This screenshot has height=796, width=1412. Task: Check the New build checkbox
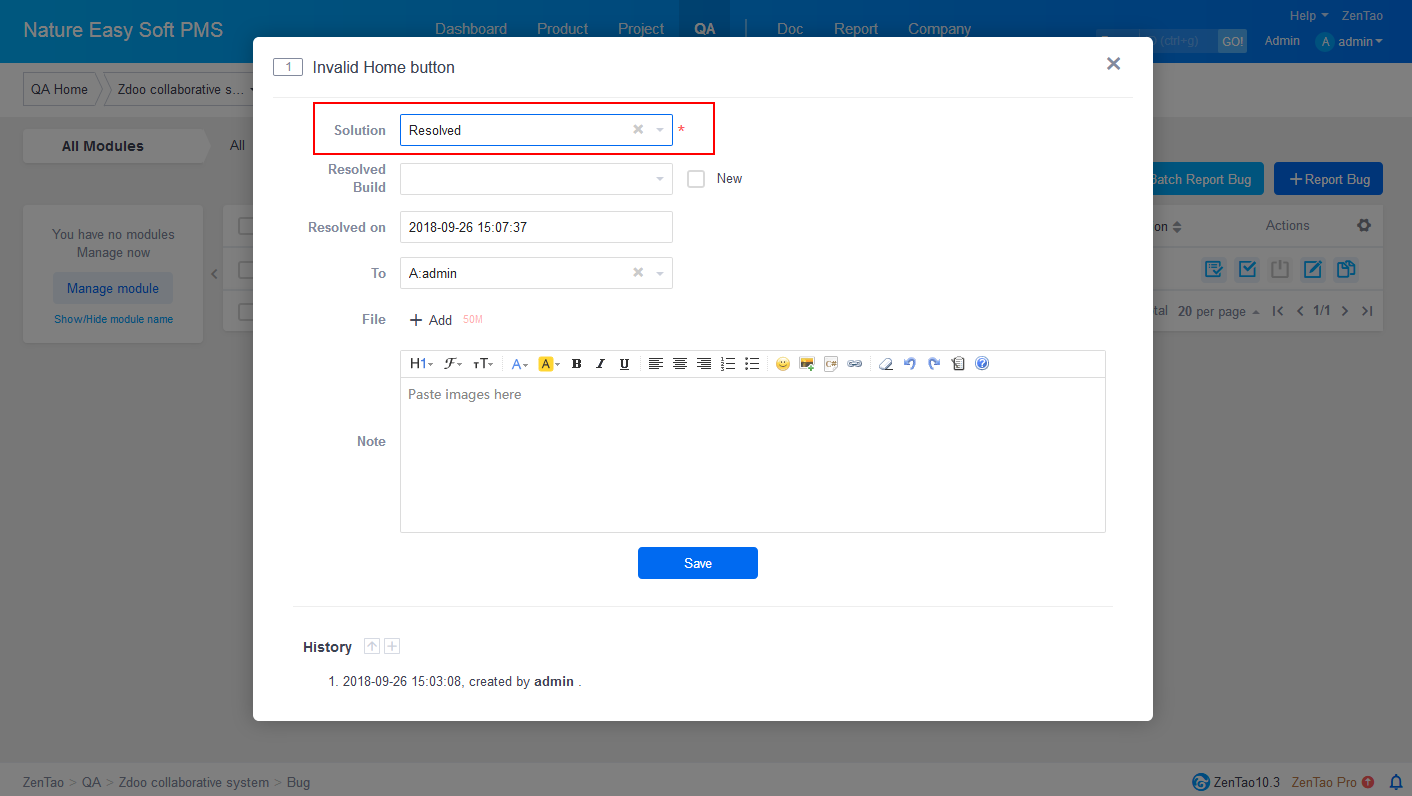click(x=696, y=179)
